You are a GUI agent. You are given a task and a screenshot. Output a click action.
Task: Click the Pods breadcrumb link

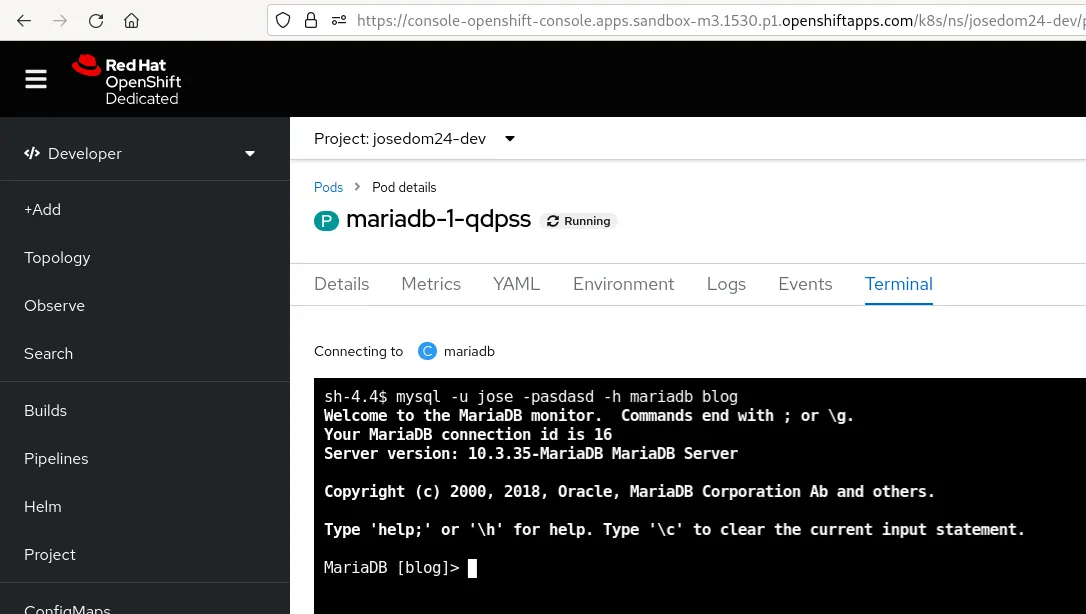click(328, 187)
